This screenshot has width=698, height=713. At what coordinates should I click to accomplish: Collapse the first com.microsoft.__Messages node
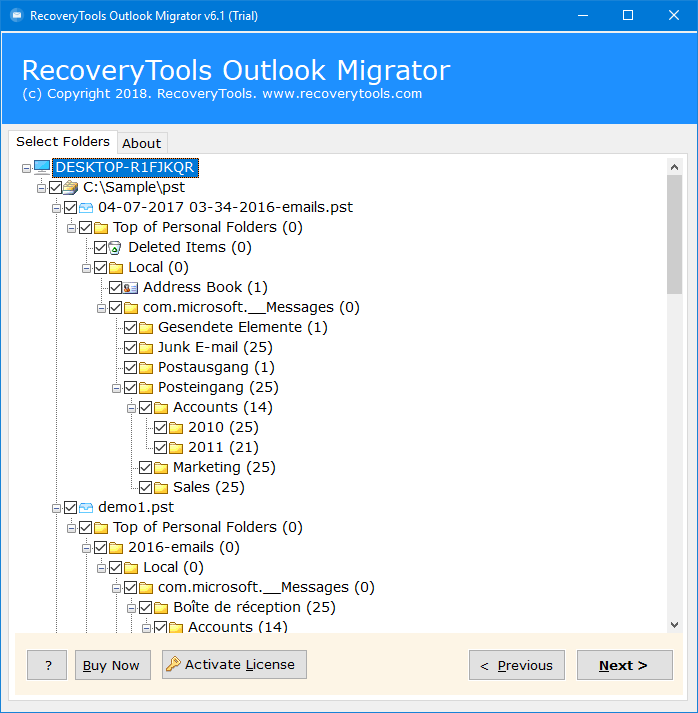coord(101,308)
